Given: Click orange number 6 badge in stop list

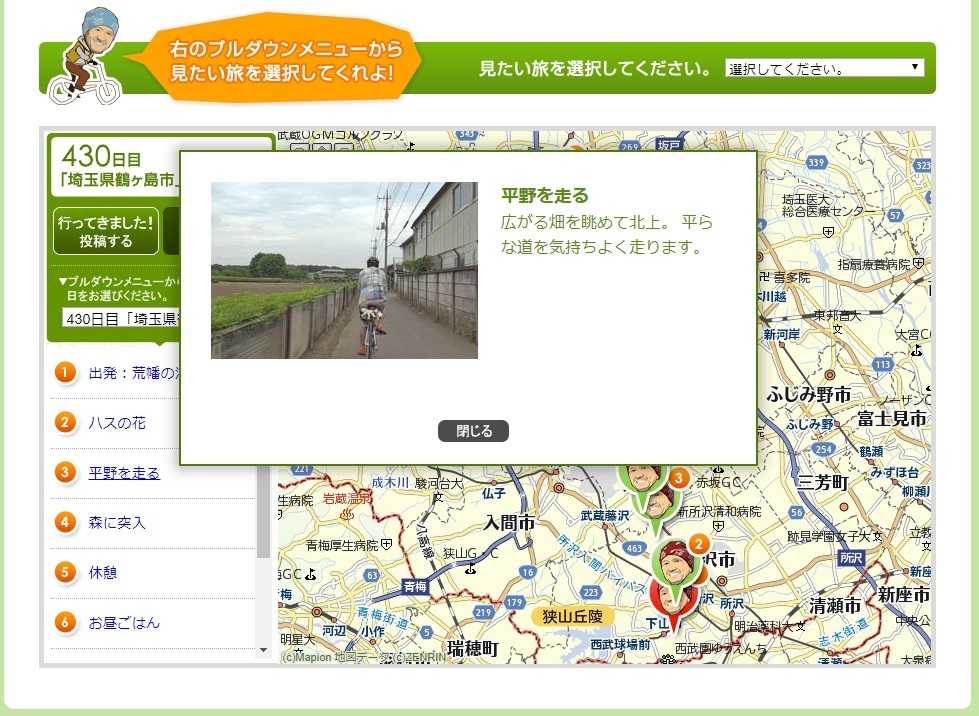Looking at the screenshot, I should [65, 623].
